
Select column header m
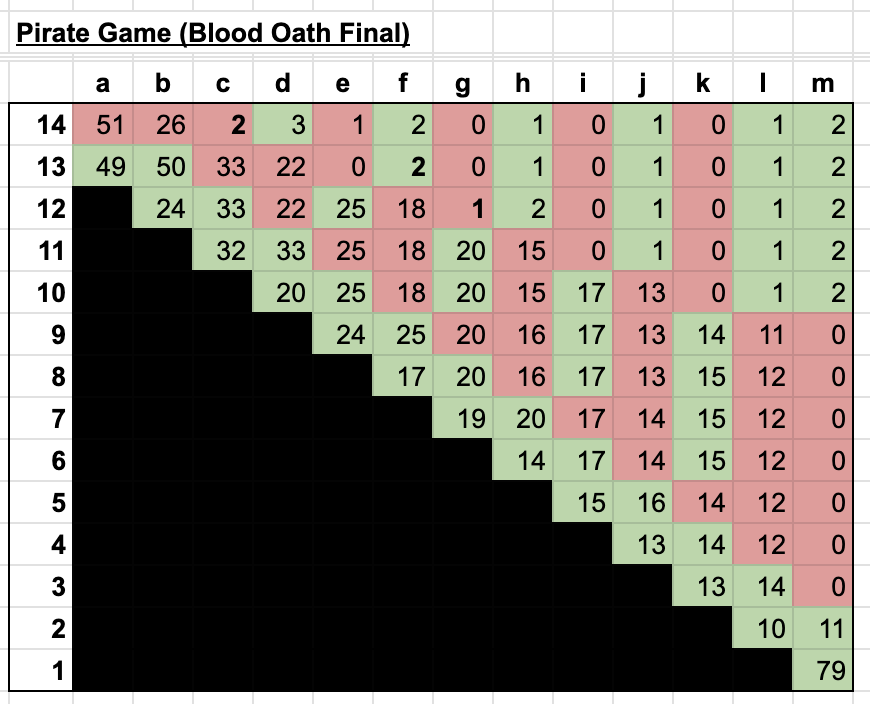point(822,84)
